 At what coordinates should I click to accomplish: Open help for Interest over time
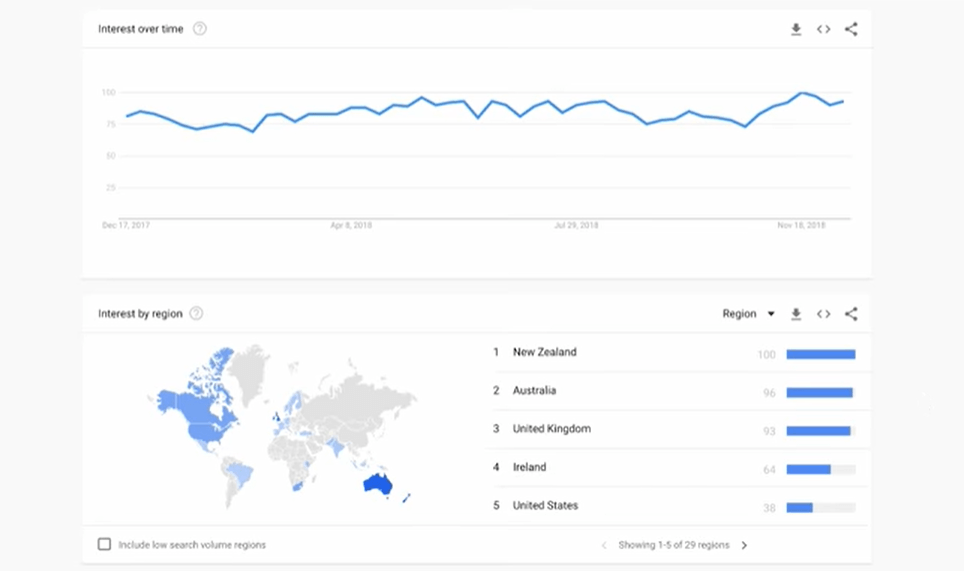pos(200,29)
